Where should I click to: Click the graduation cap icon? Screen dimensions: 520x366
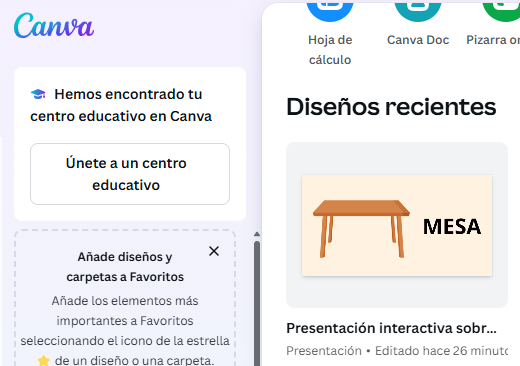pos(38,94)
